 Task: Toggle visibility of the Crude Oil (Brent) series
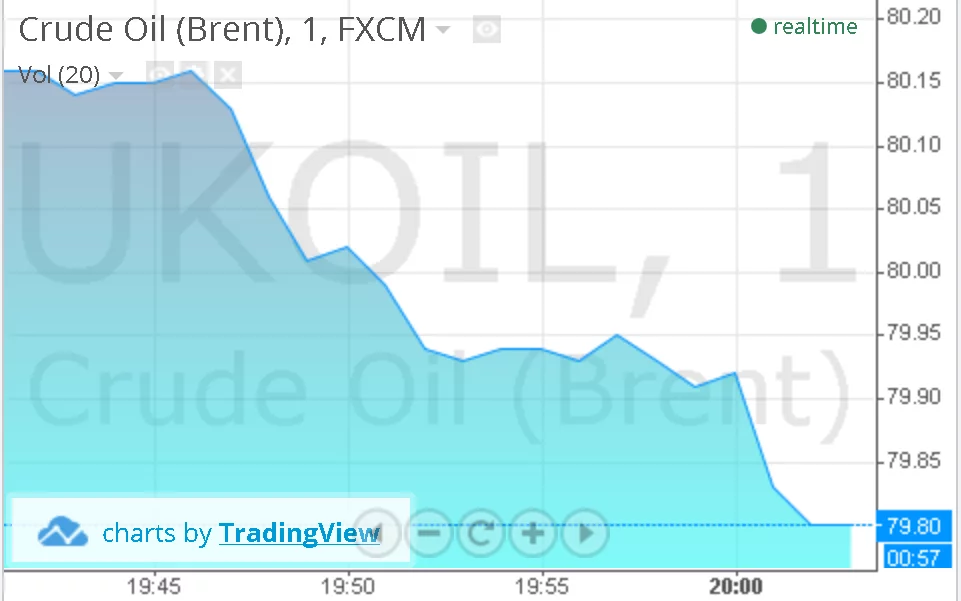click(486, 30)
